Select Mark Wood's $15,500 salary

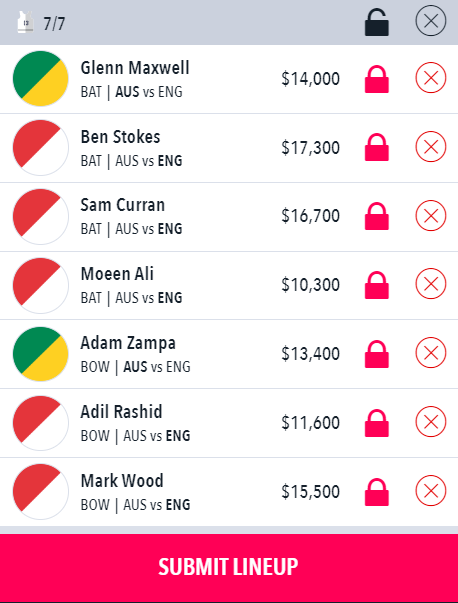pos(311,491)
